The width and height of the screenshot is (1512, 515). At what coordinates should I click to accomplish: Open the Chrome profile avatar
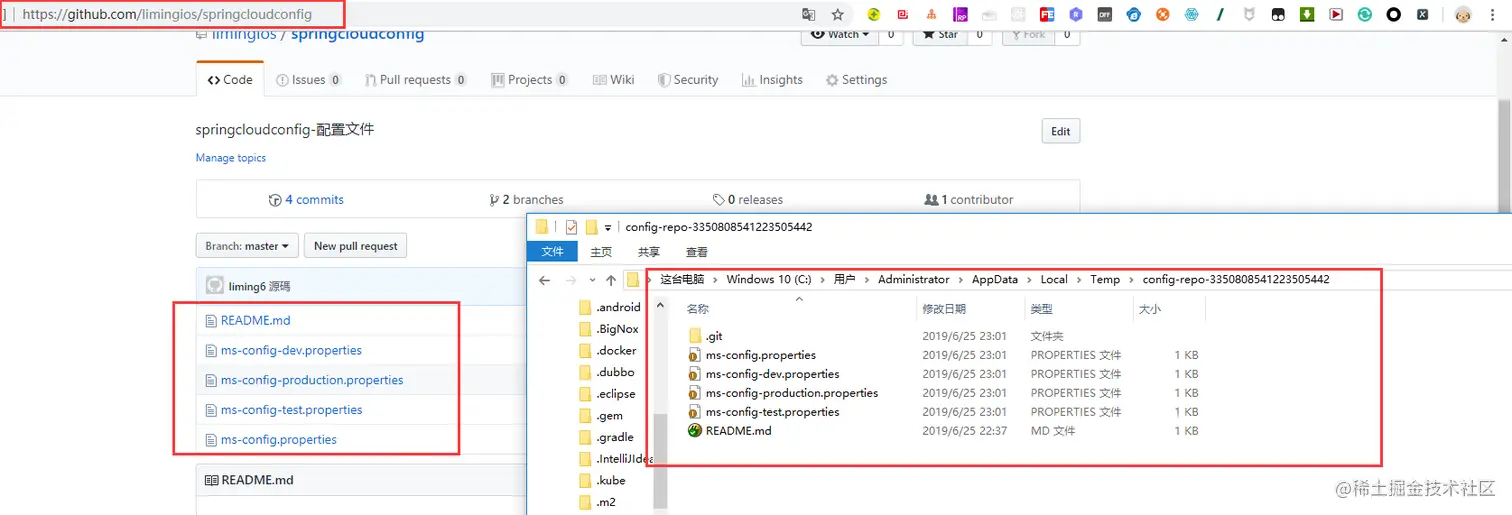pos(1463,15)
